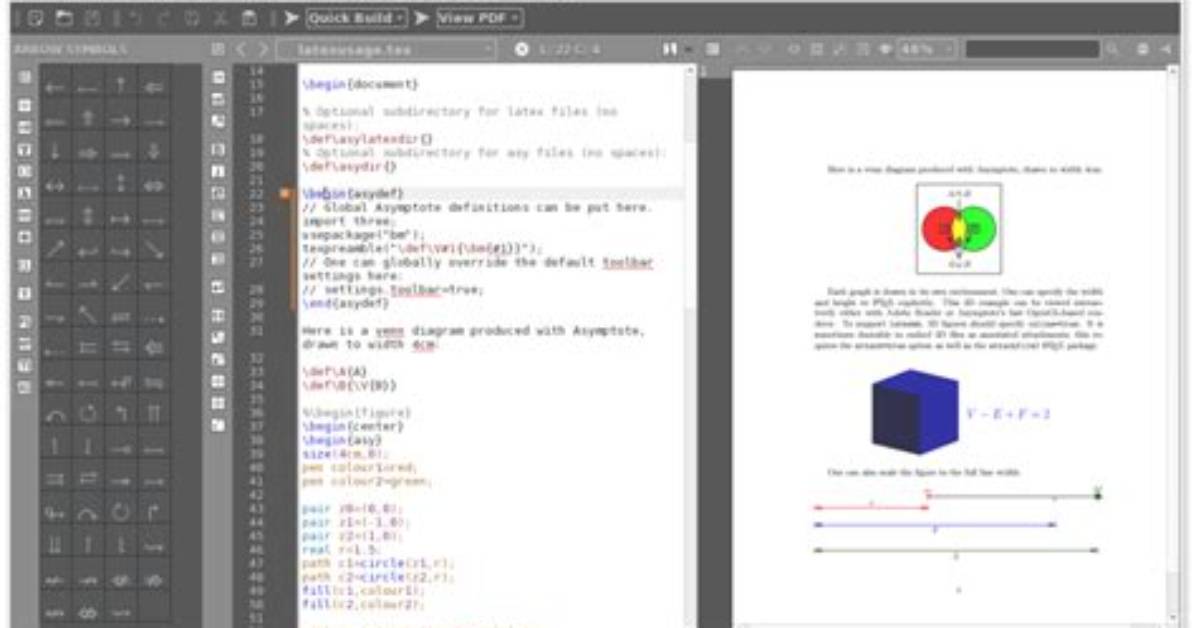Click the editor's vertical scrollbar
Viewport: 1196px width, 628px height.
coord(690,347)
